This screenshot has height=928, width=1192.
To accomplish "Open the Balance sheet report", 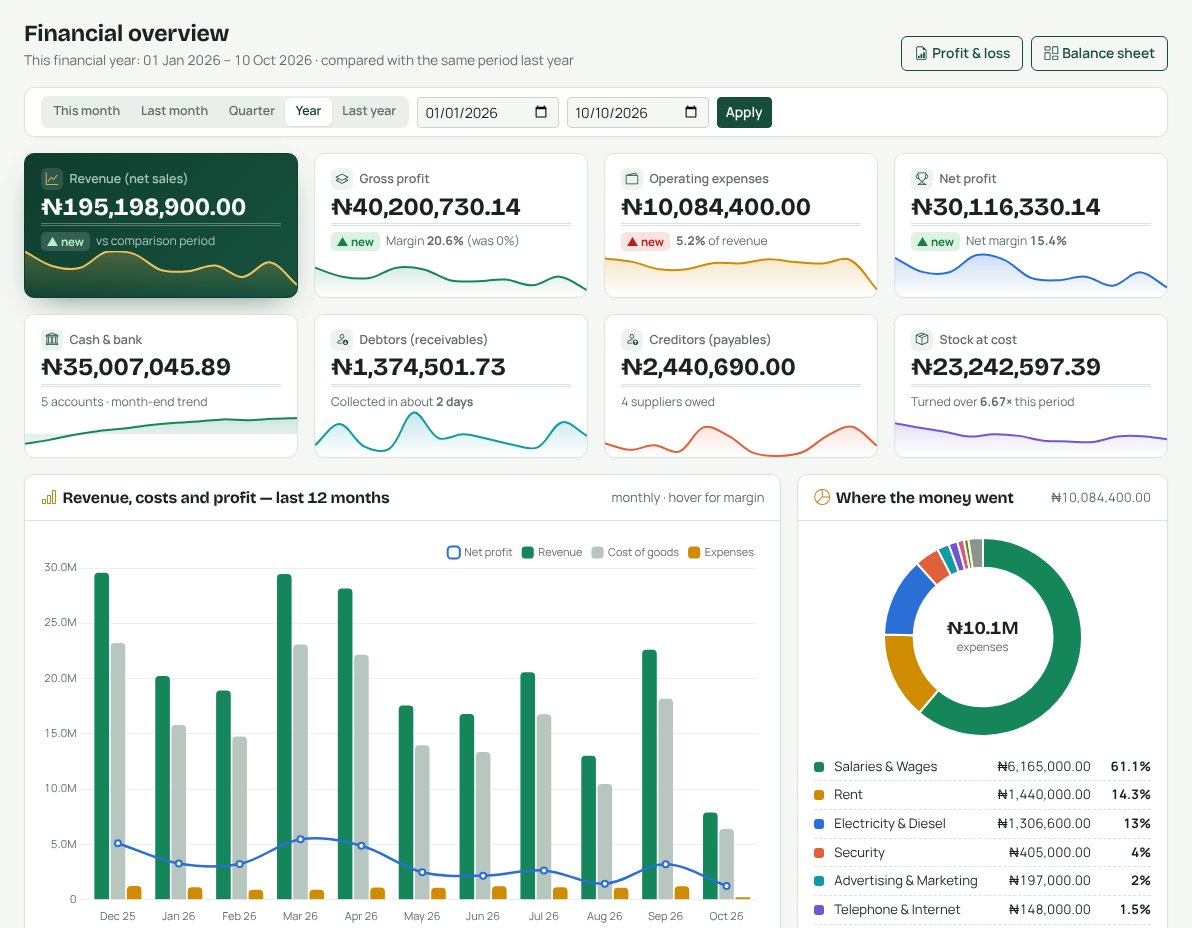I will click(1099, 53).
